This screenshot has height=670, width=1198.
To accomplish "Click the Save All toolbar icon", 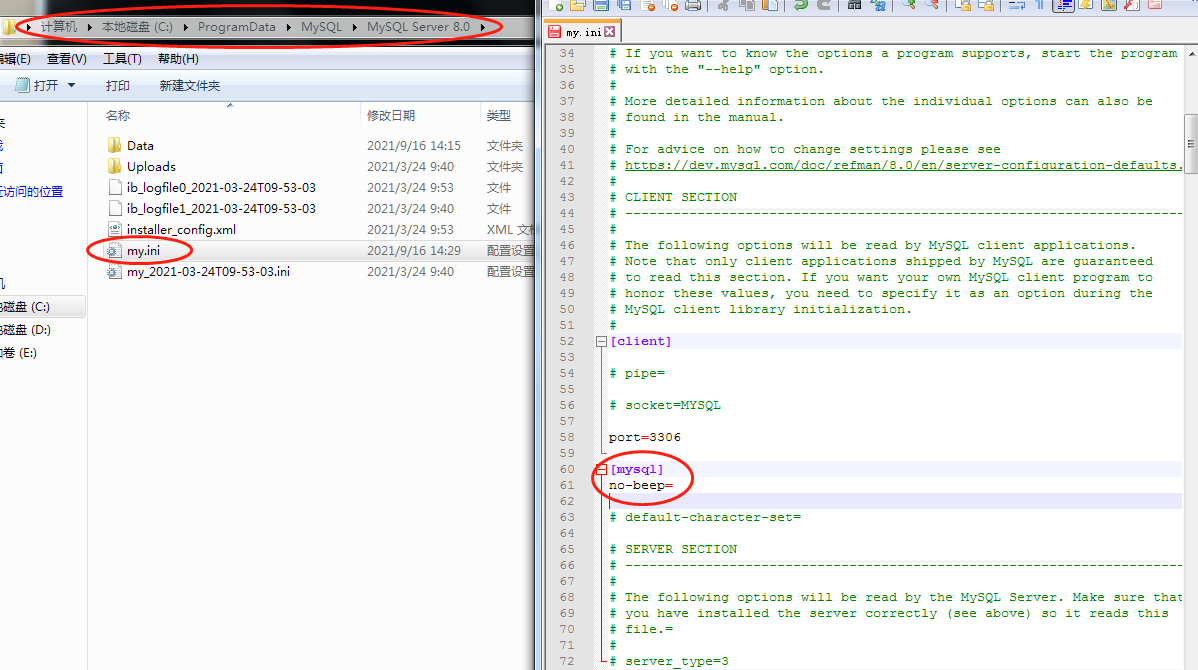I will 622,7.
